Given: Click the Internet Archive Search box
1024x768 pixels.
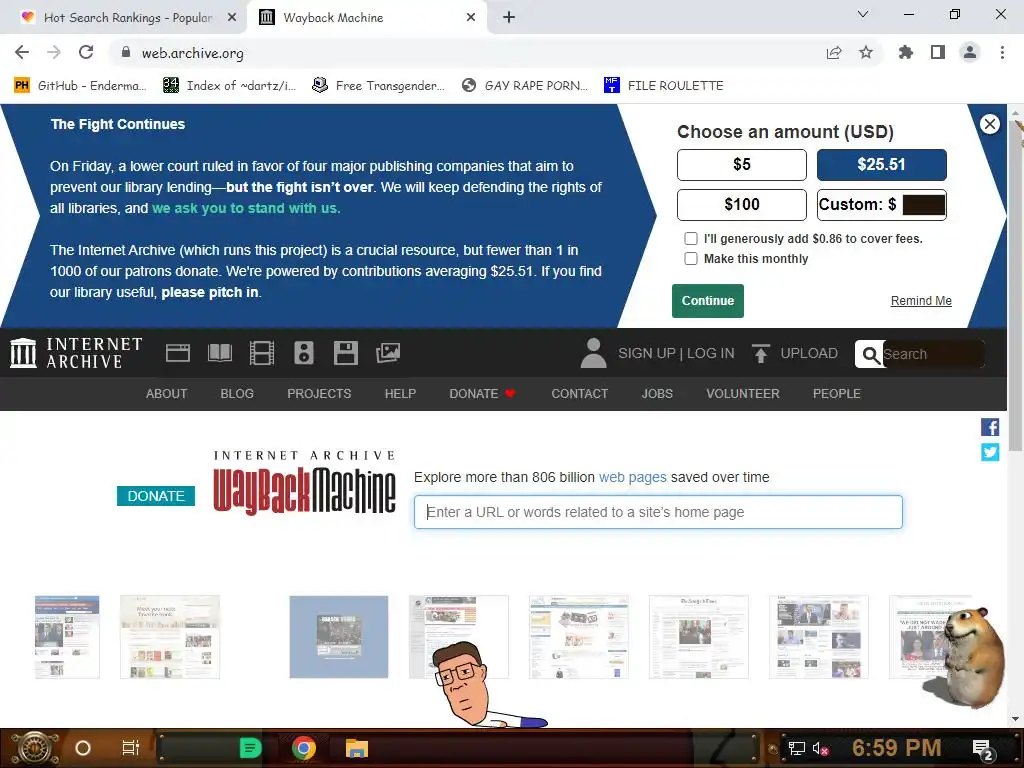Looking at the screenshot, I should point(934,354).
